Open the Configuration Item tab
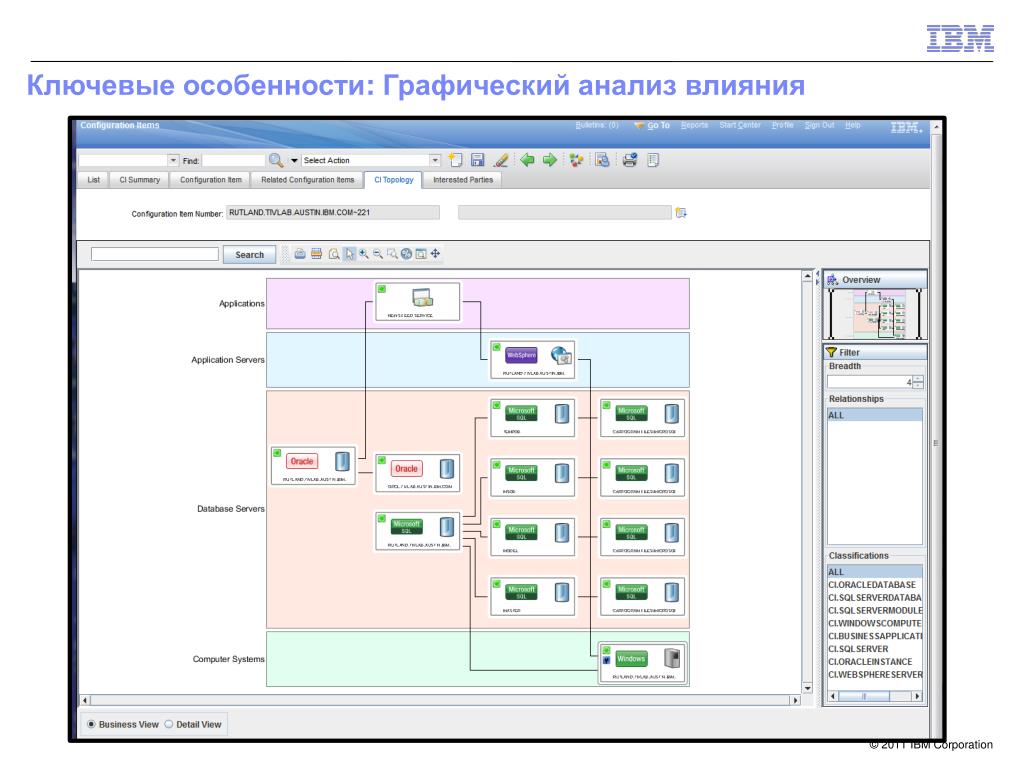The height and width of the screenshot is (768, 1024). (x=210, y=180)
